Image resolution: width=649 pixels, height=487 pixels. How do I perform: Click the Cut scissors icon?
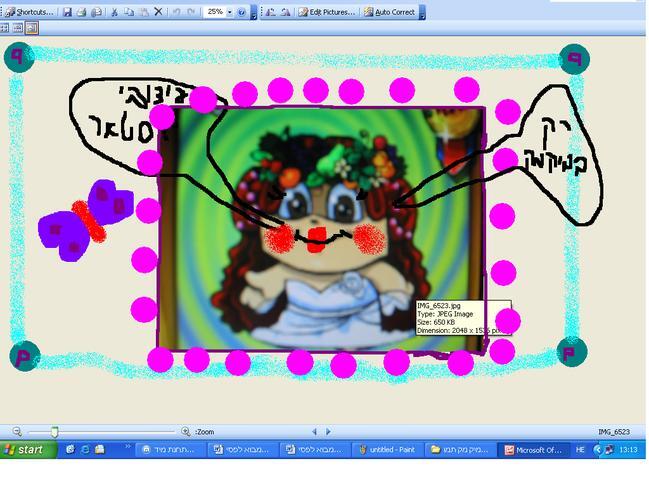pos(115,12)
